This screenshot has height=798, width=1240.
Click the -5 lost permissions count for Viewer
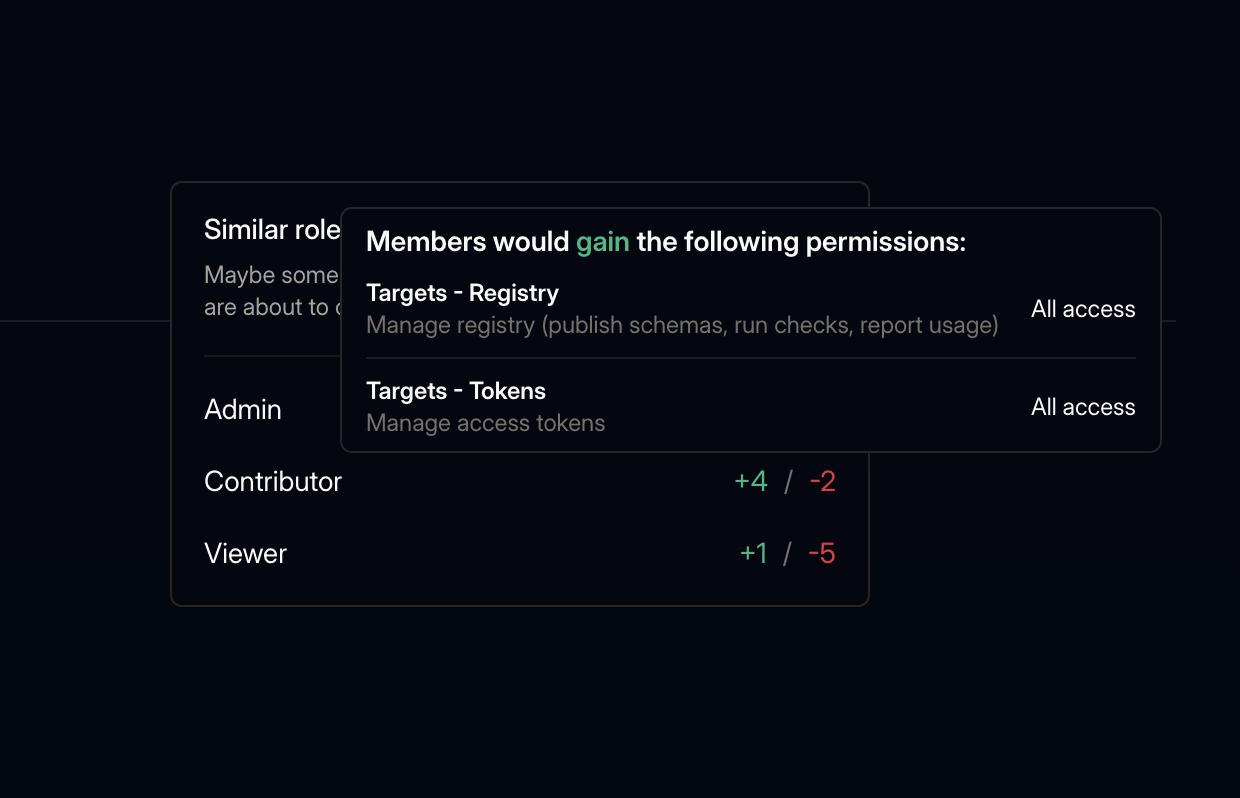click(x=822, y=553)
